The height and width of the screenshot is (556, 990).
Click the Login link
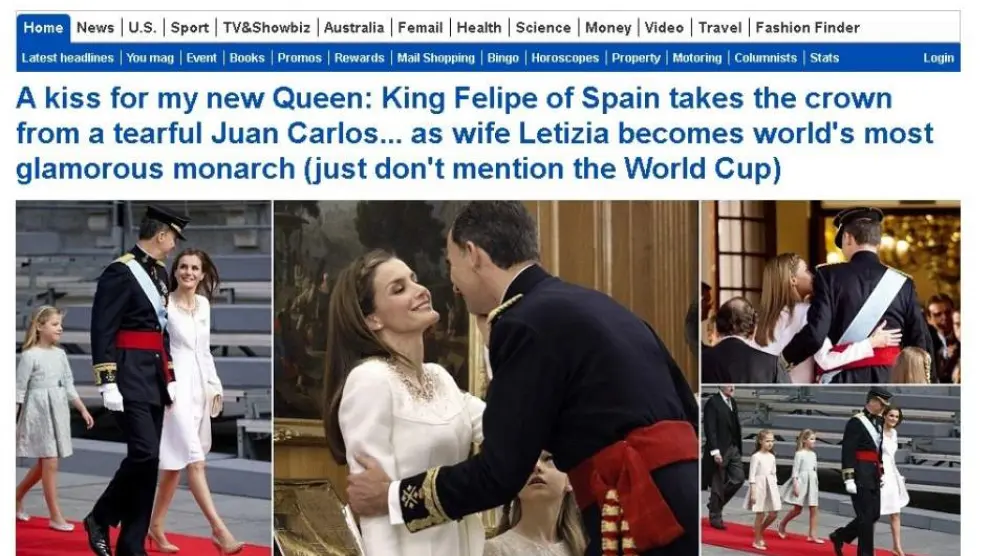click(938, 58)
